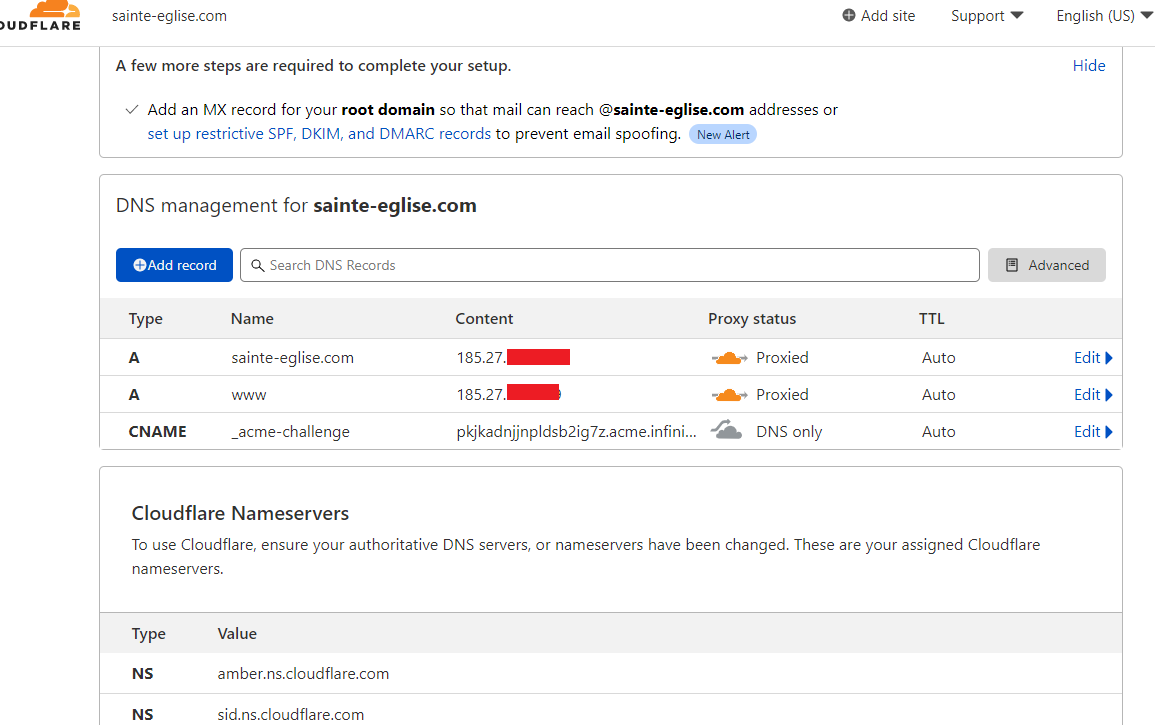
Task: Click the gray DNS only cloud icon
Action: point(726,431)
